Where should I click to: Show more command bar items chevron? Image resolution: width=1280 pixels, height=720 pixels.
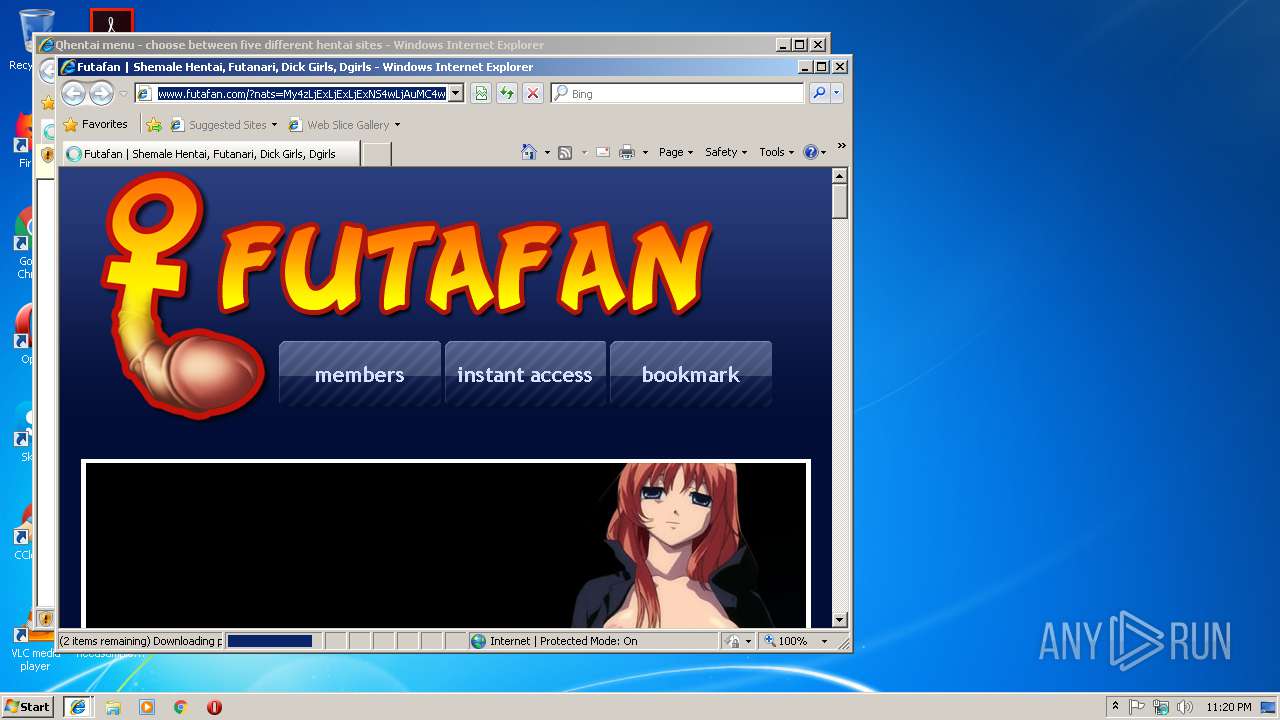click(842, 147)
